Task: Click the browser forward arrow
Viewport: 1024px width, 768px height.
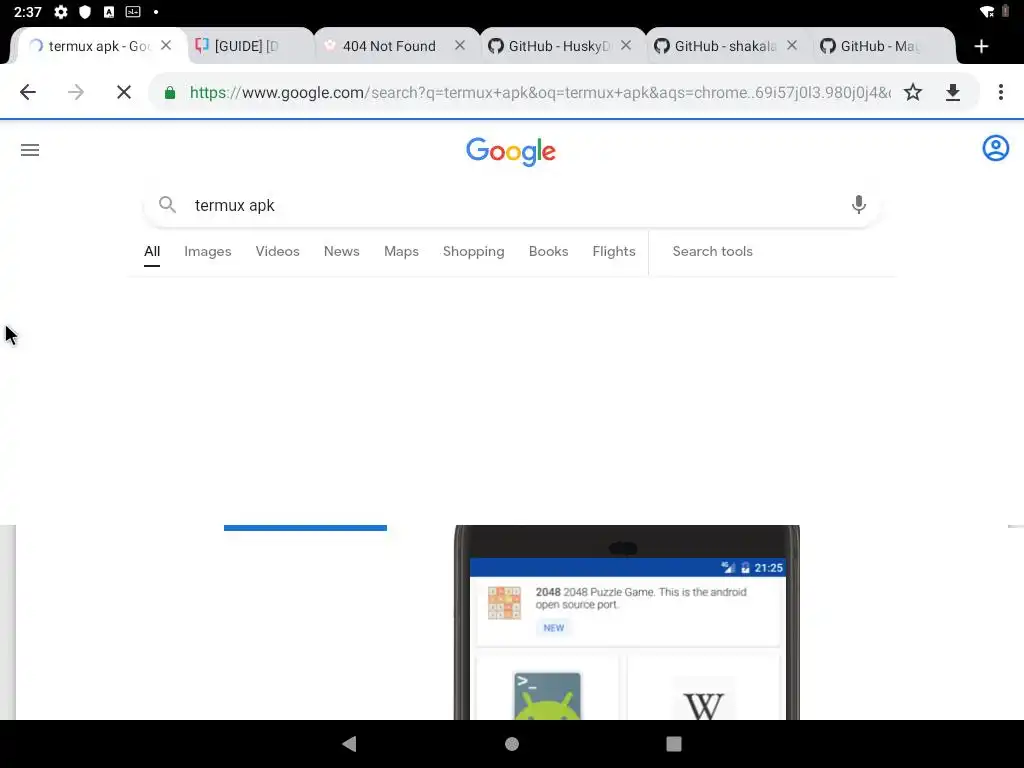Action: 76,92
